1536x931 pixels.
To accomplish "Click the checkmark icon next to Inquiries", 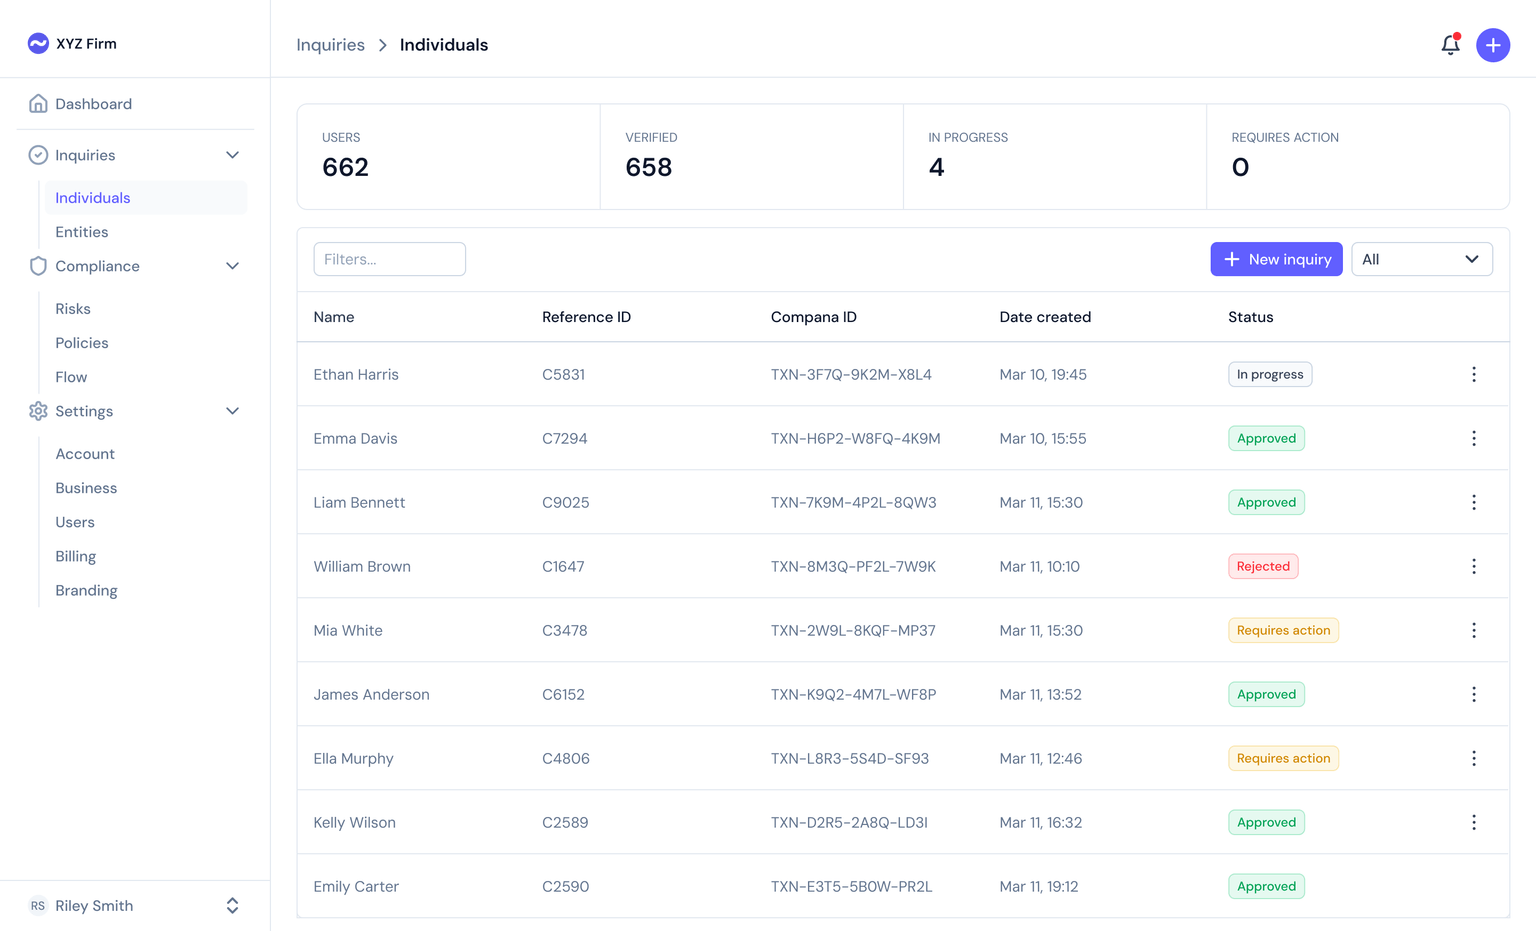I will [37, 155].
